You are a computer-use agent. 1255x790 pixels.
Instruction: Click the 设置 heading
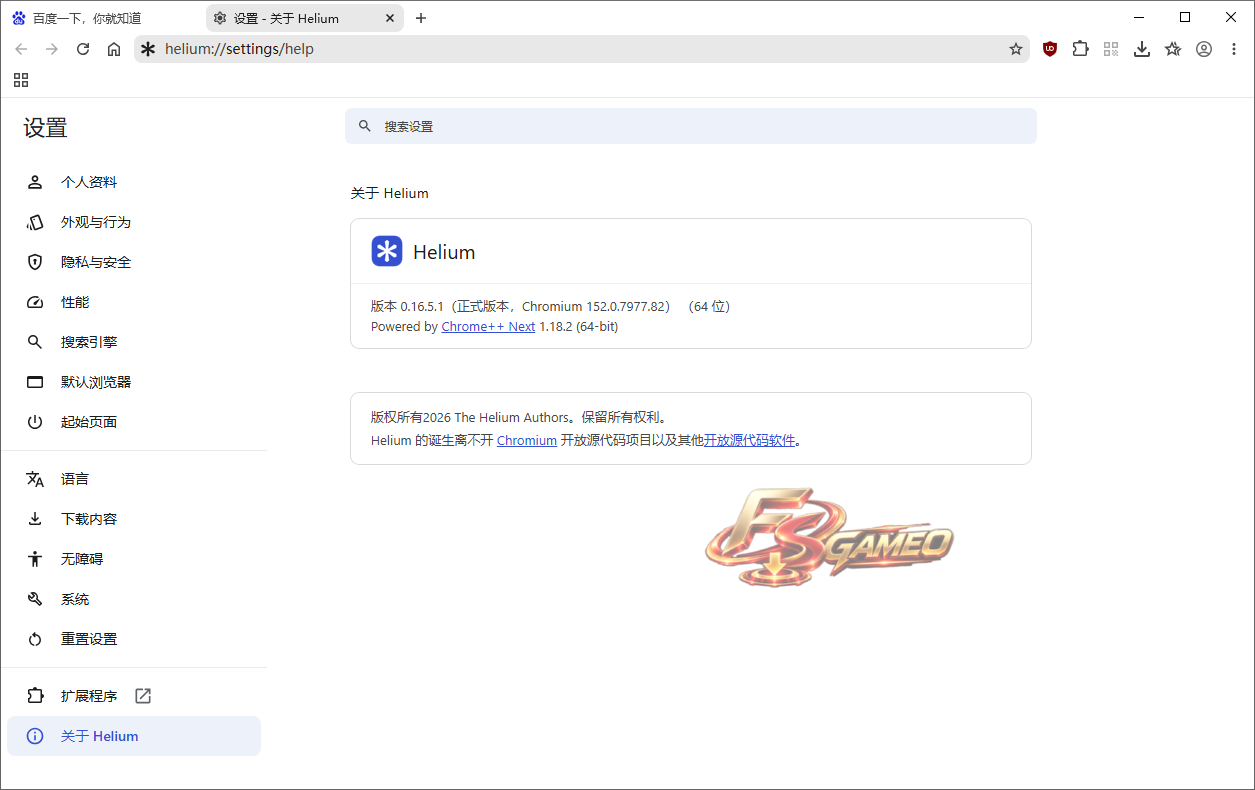point(46,128)
